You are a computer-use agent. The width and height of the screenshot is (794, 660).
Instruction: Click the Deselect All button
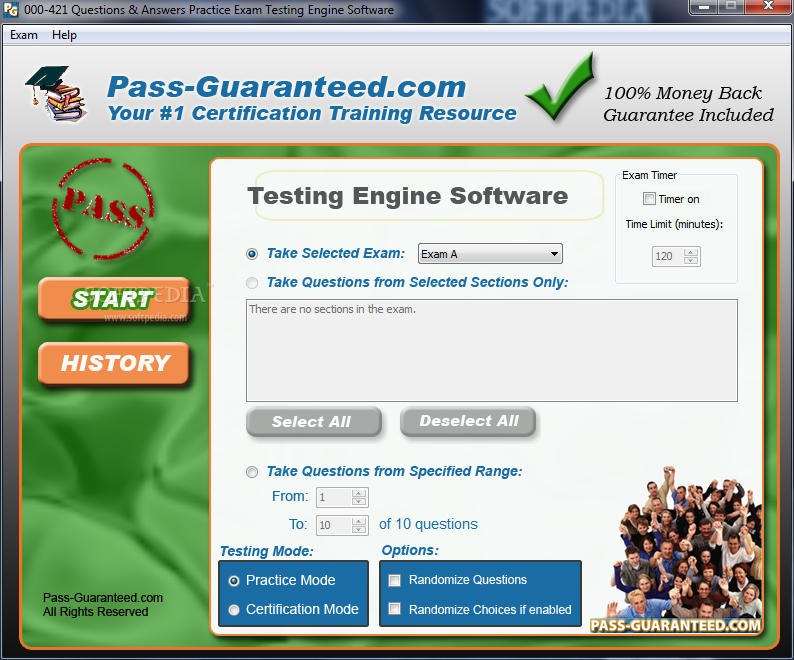(x=468, y=421)
